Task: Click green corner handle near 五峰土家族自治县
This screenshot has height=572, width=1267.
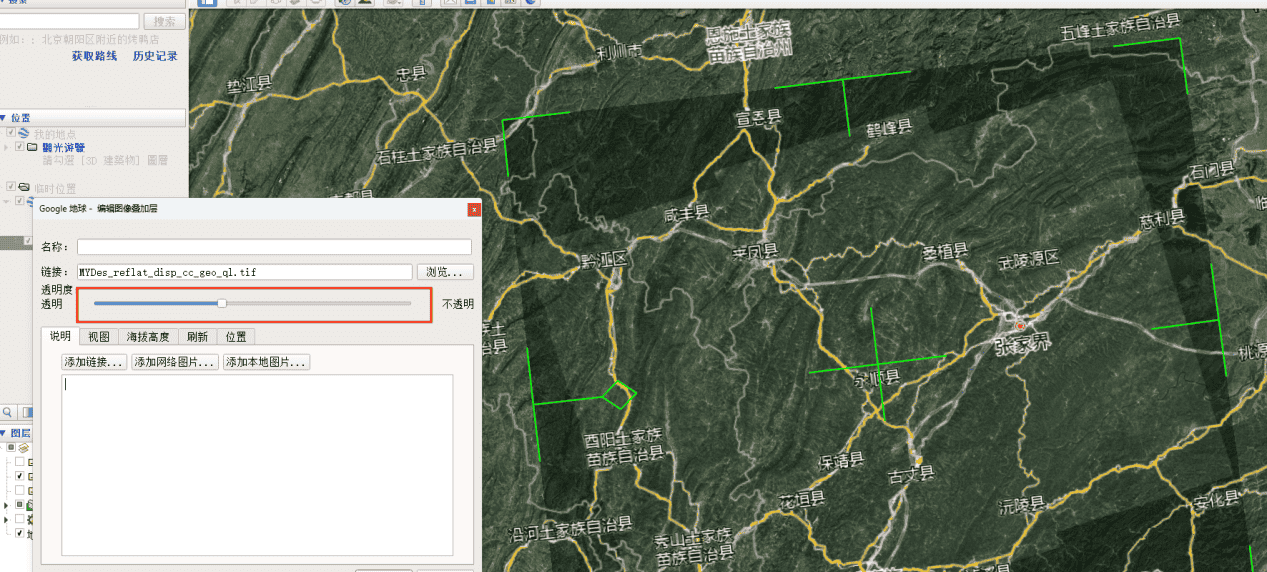Action: (x=1180, y=39)
